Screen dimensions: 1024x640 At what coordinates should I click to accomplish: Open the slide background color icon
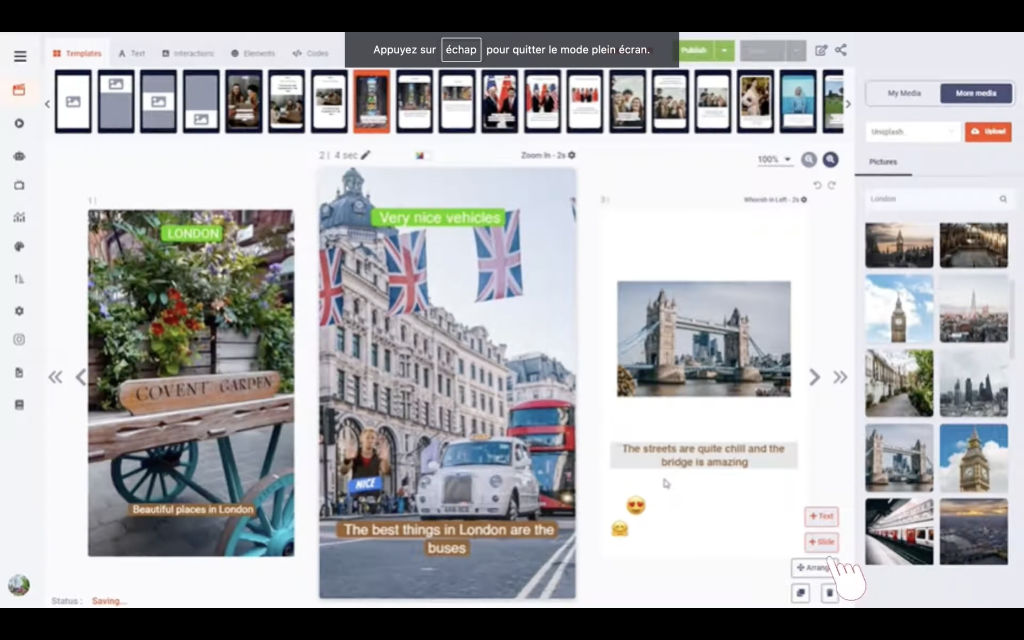point(420,155)
